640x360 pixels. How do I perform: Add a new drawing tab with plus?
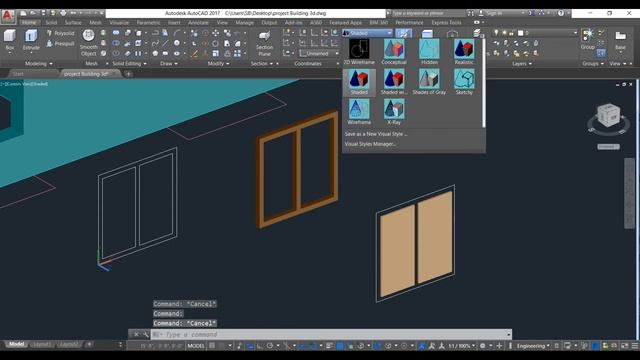click(128, 74)
